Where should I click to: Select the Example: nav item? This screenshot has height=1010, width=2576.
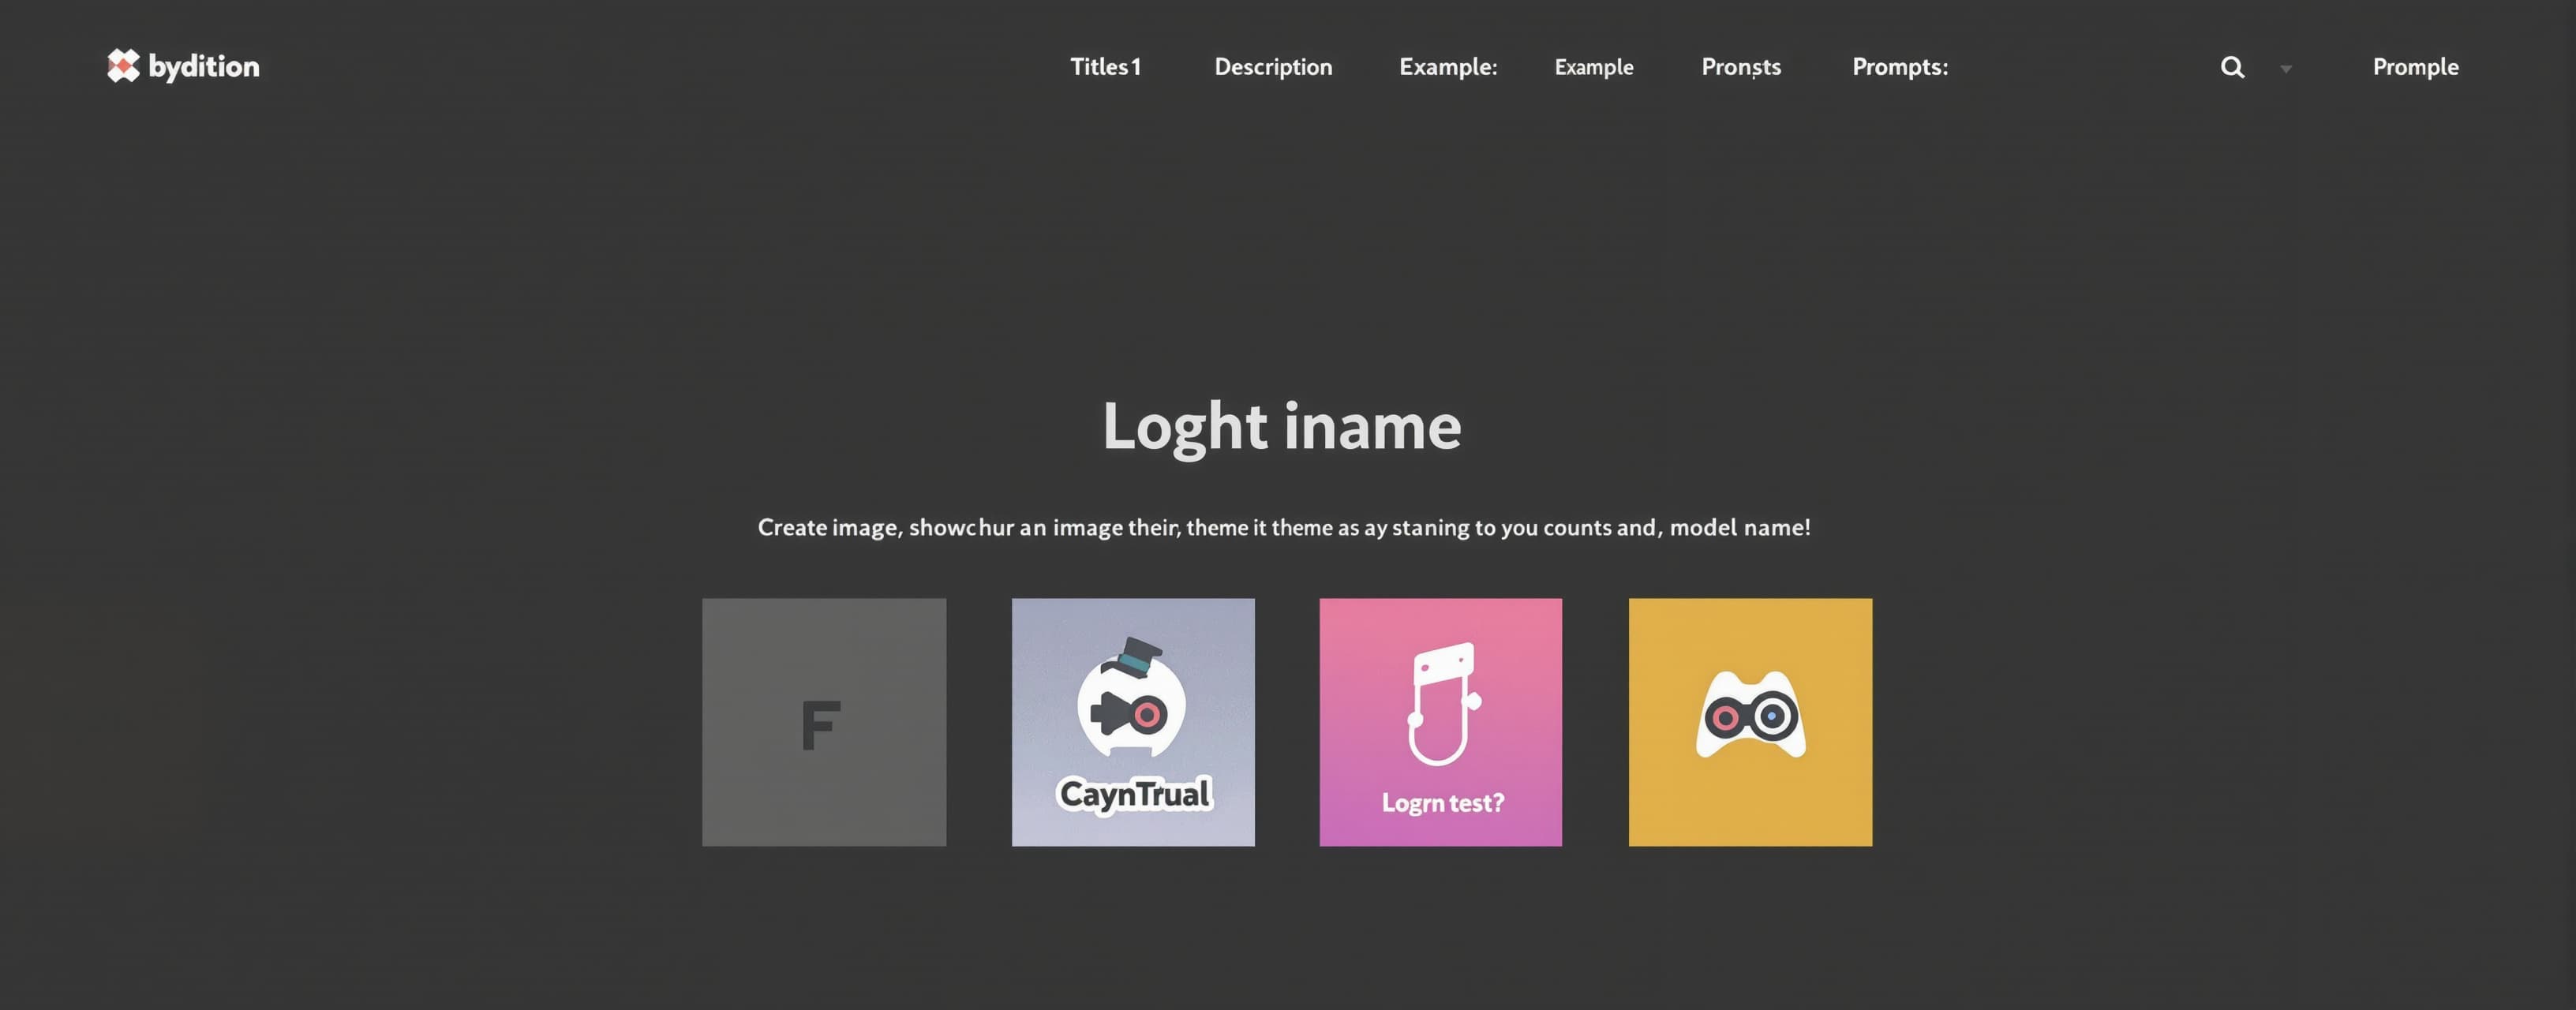(1448, 67)
